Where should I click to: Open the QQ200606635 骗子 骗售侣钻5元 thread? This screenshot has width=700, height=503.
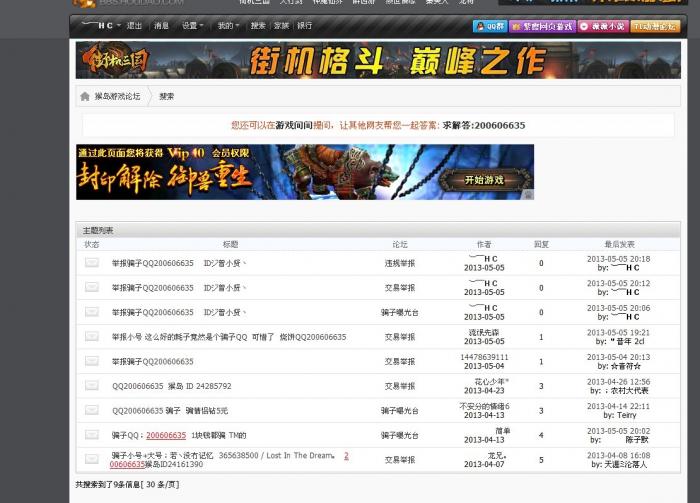pyautogui.click(x=170, y=411)
